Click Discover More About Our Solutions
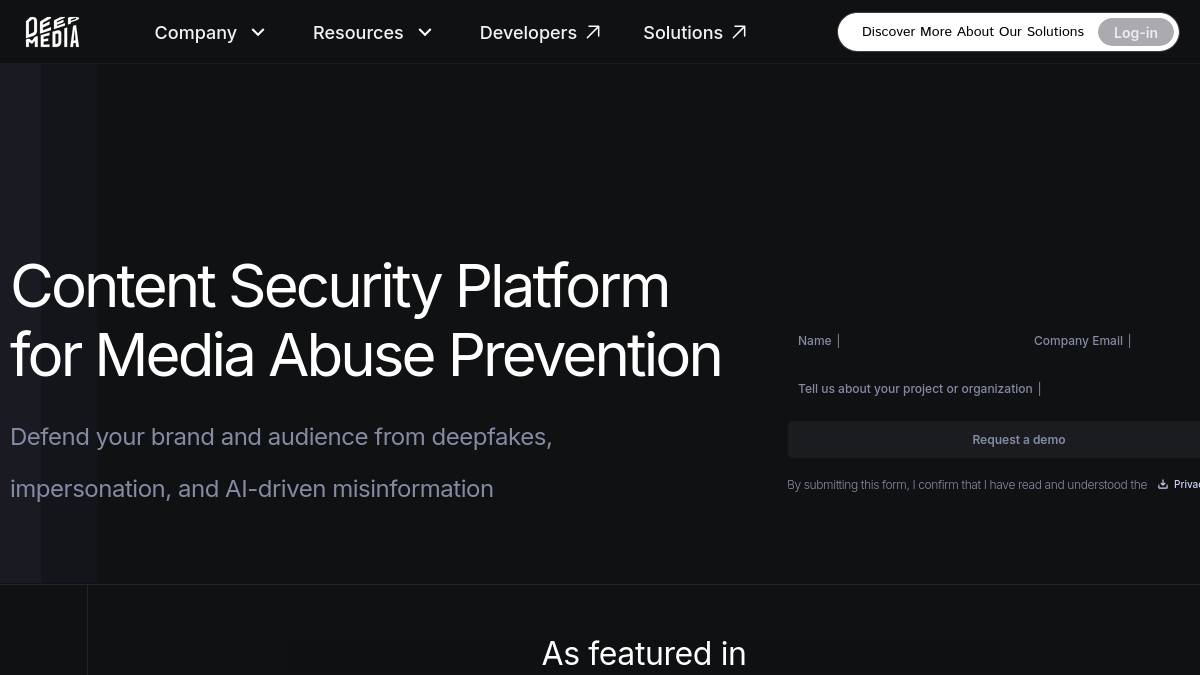This screenshot has width=1200, height=675. click(972, 32)
